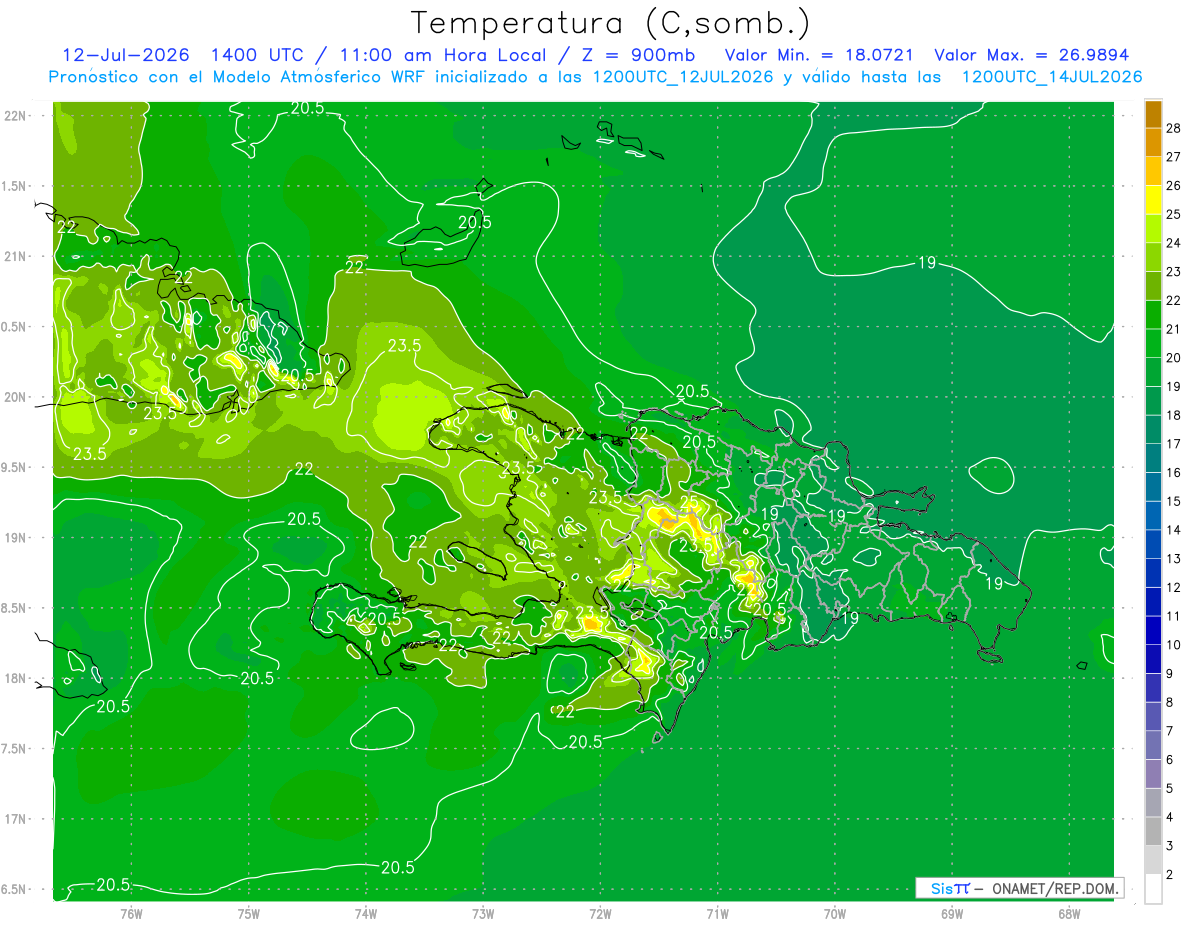Screen dimensions: 1200x927
Task: Click the 20.5 contour label at bottom left
Action: (113, 885)
